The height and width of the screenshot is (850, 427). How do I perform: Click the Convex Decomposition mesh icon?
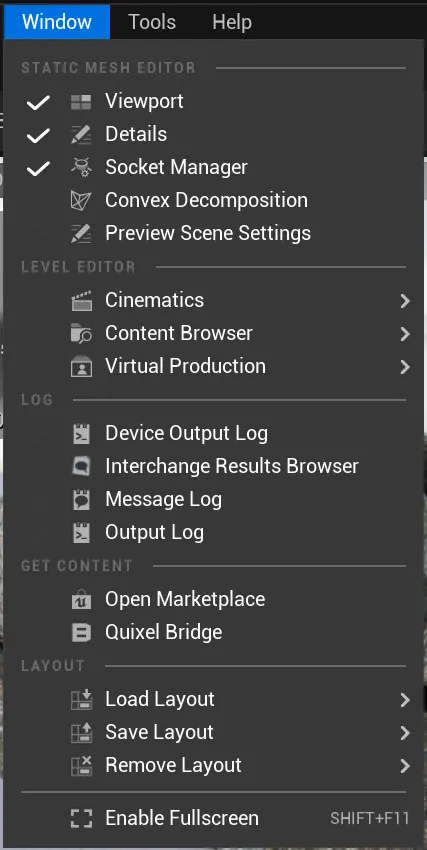pyautogui.click(x=81, y=201)
